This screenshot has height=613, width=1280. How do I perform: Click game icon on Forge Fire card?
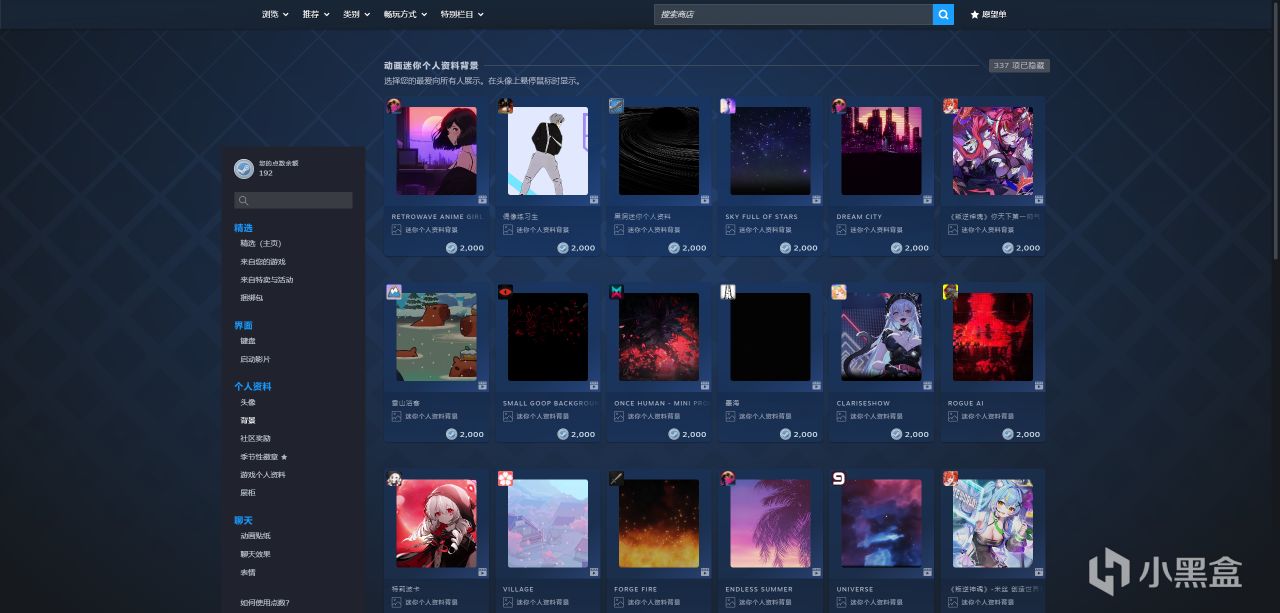pyautogui.click(x=616, y=478)
